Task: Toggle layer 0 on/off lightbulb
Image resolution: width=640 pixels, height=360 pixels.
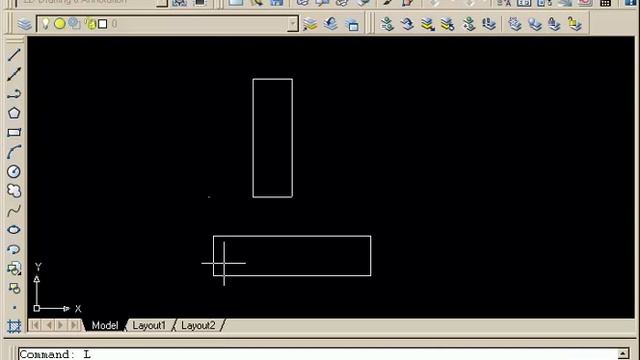Action: pos(46,24)
